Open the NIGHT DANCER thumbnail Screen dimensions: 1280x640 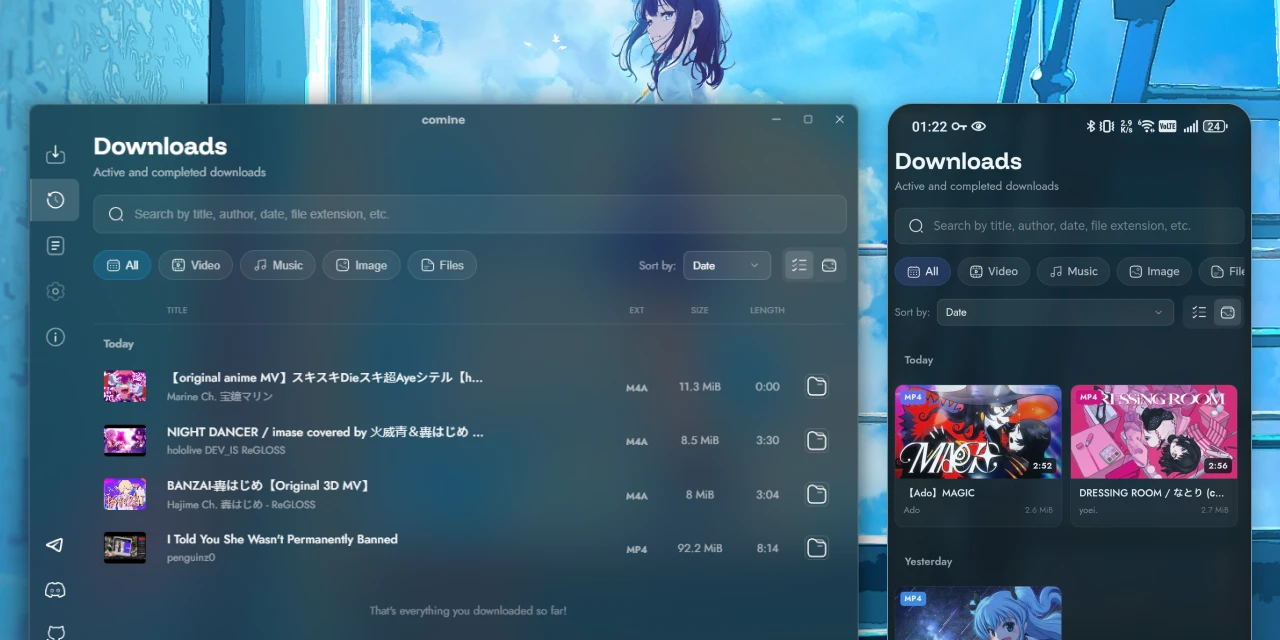click(125, 440)
